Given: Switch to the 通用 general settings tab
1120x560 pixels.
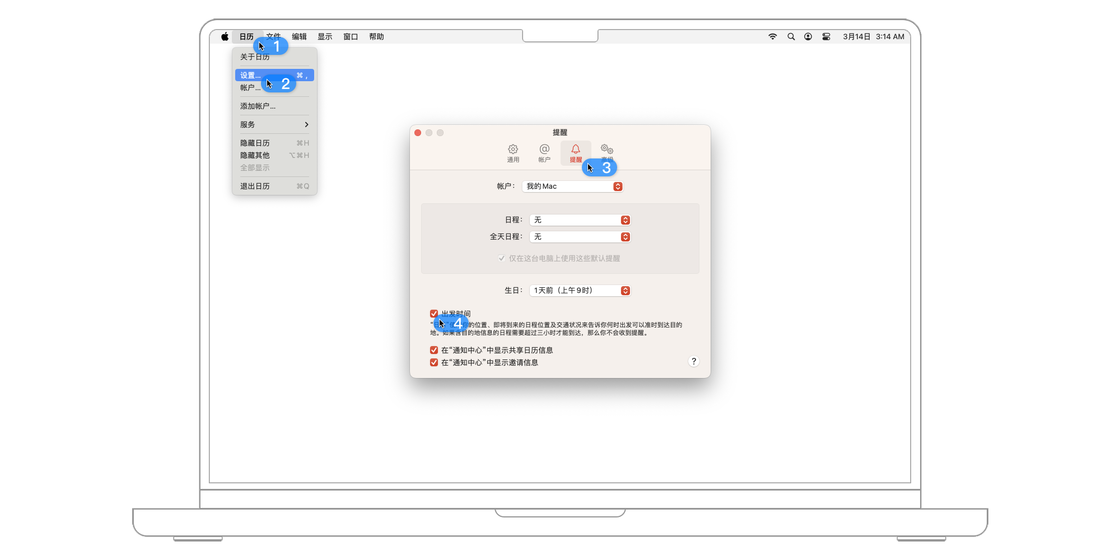Looking at the screenshot, I should 513,153.
